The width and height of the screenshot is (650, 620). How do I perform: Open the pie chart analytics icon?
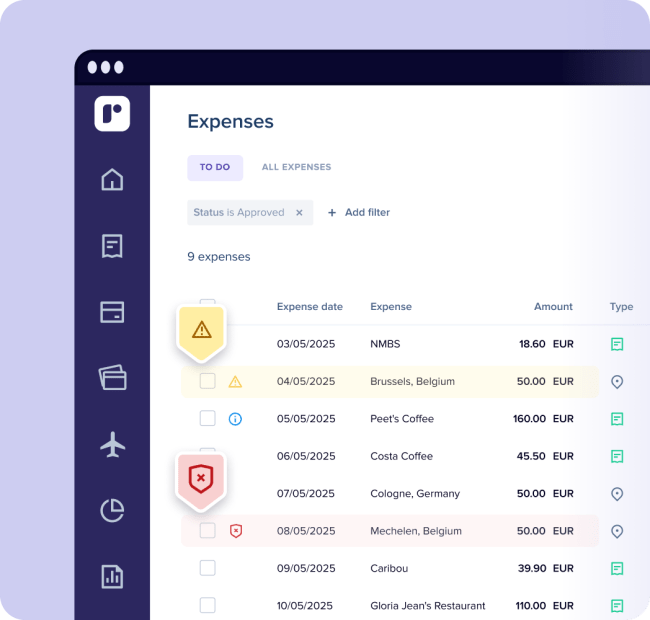pos(112,510)
